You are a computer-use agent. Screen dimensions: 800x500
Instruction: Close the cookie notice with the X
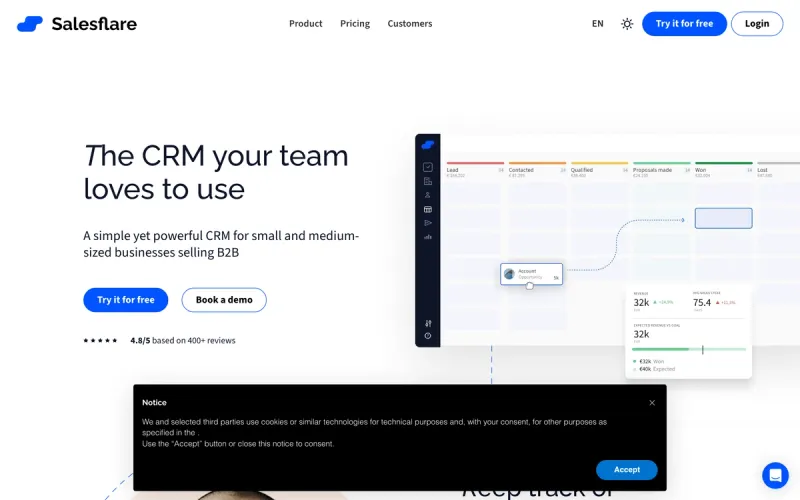(x=652, y=403)
